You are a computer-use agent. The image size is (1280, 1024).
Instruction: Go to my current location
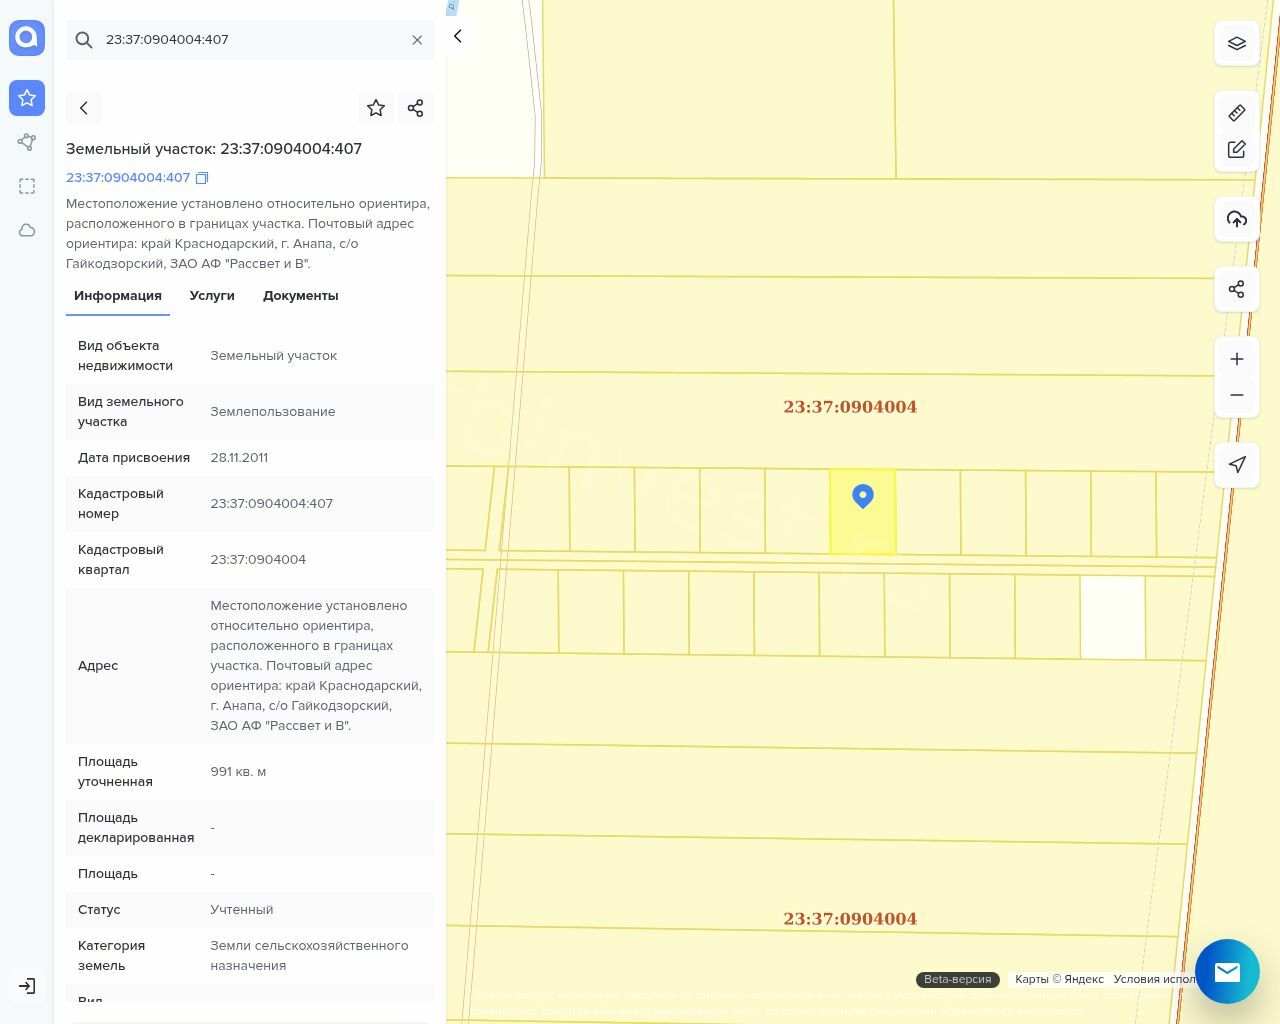coord(1237,465)
